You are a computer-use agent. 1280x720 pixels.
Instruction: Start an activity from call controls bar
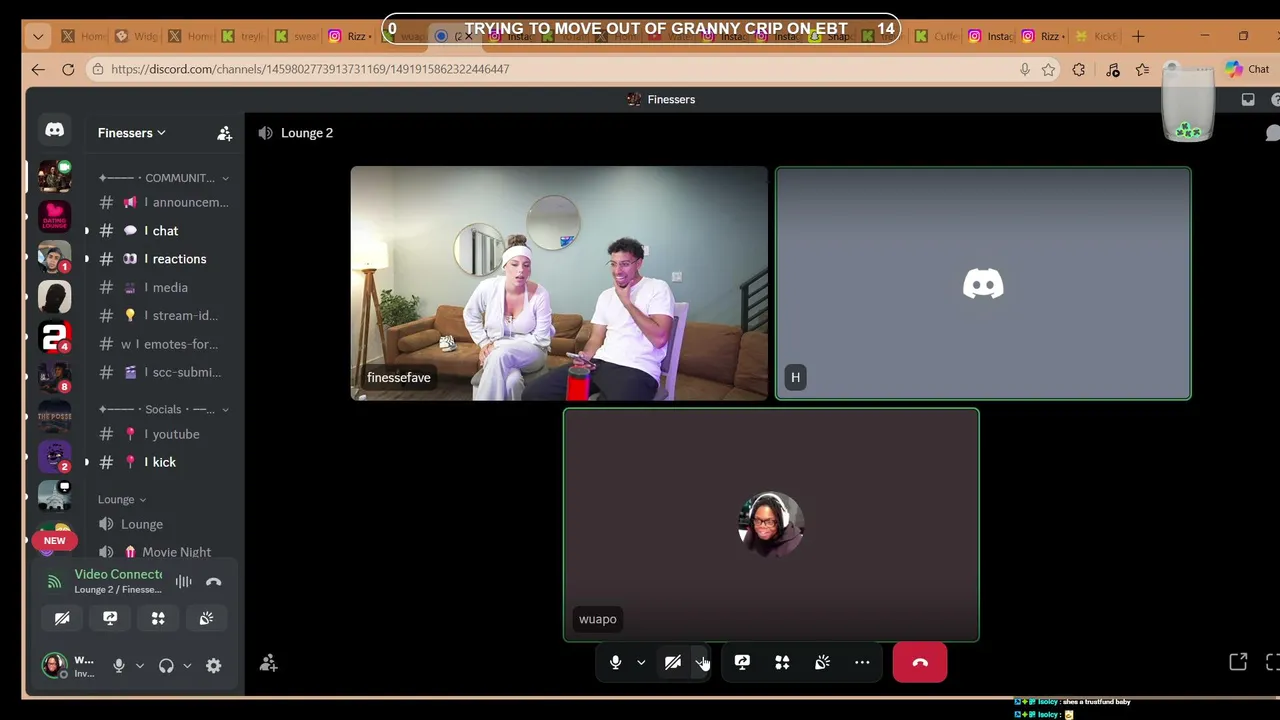[x=782, y=662]
